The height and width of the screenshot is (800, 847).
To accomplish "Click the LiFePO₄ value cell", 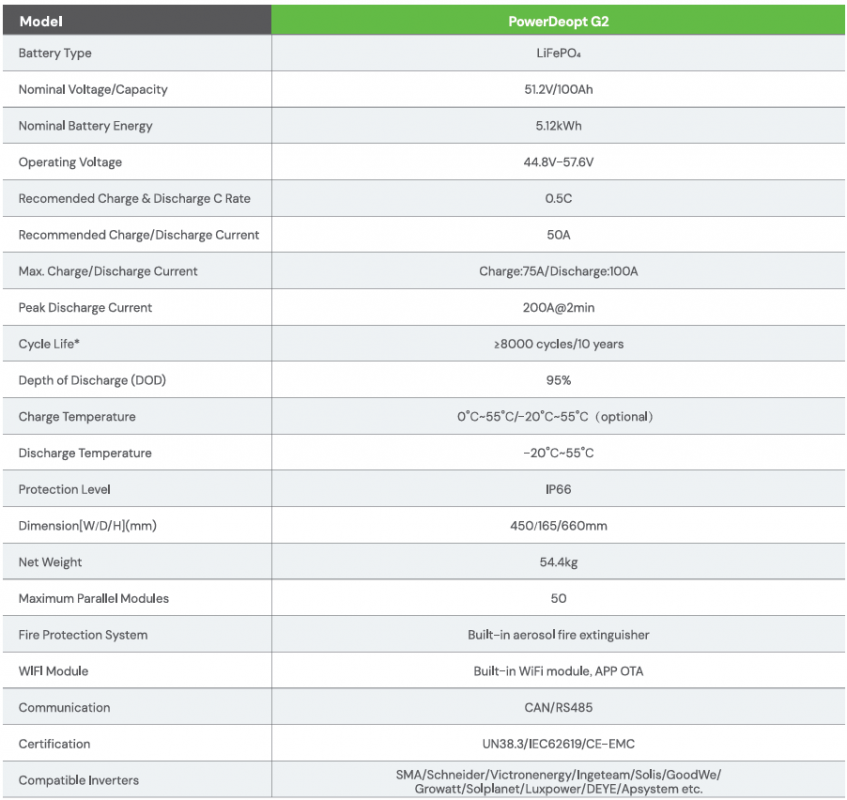I will point(558,53).
